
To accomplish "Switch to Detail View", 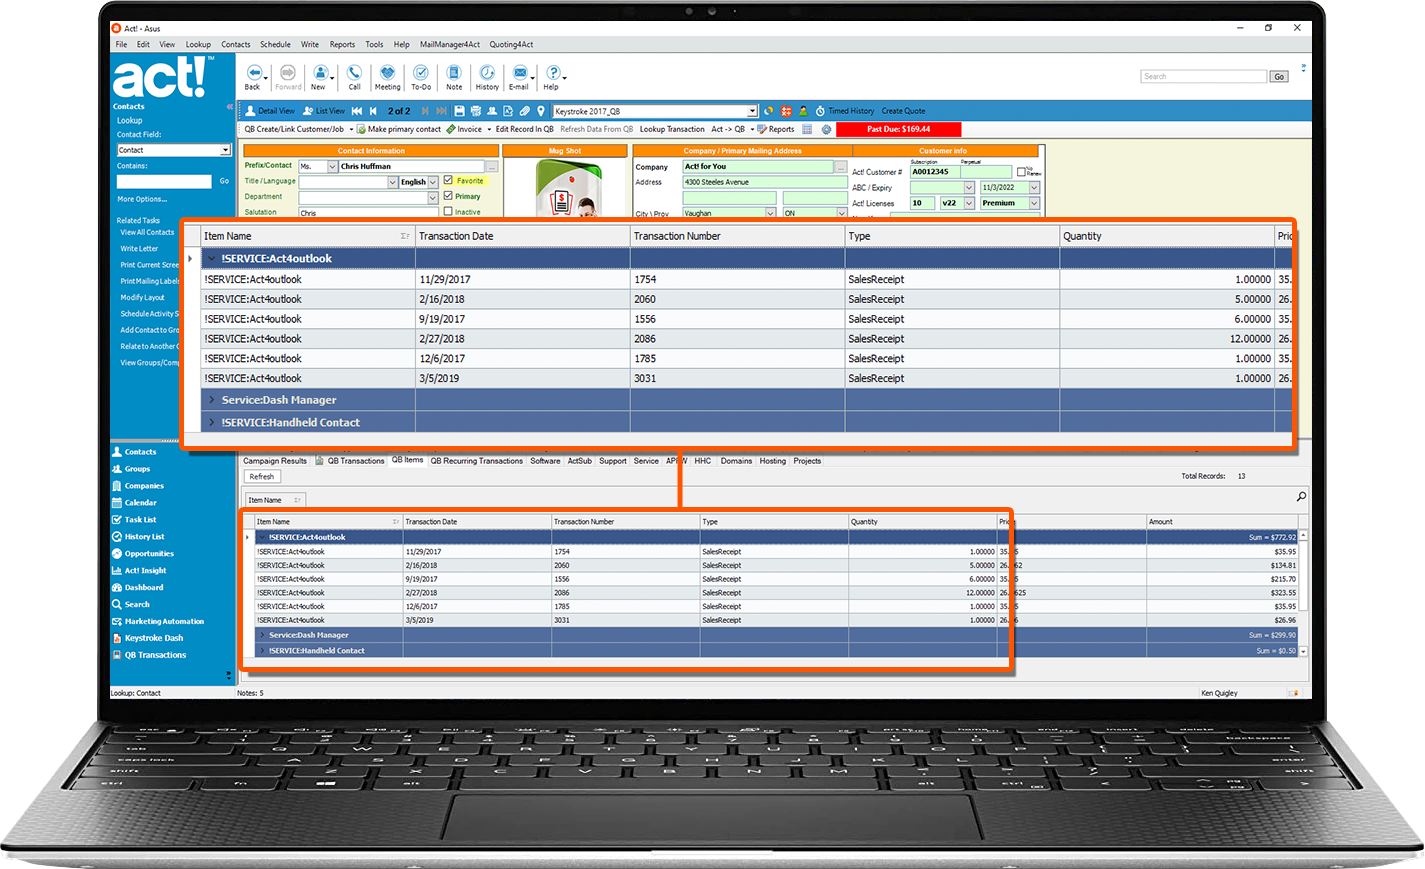I will tap(270, 111).
